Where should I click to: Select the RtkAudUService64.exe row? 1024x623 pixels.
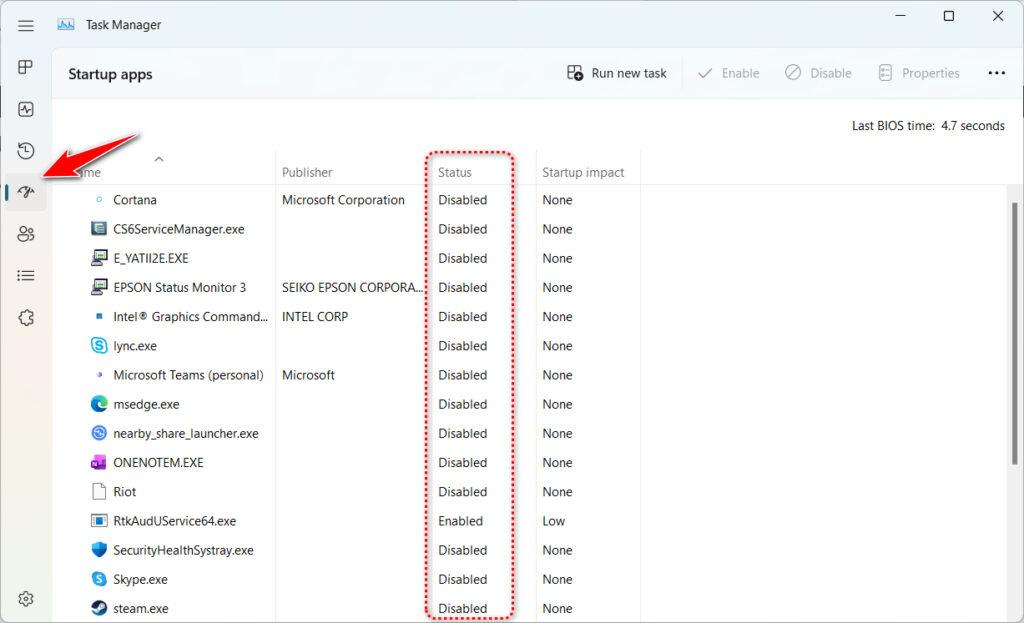175,521
